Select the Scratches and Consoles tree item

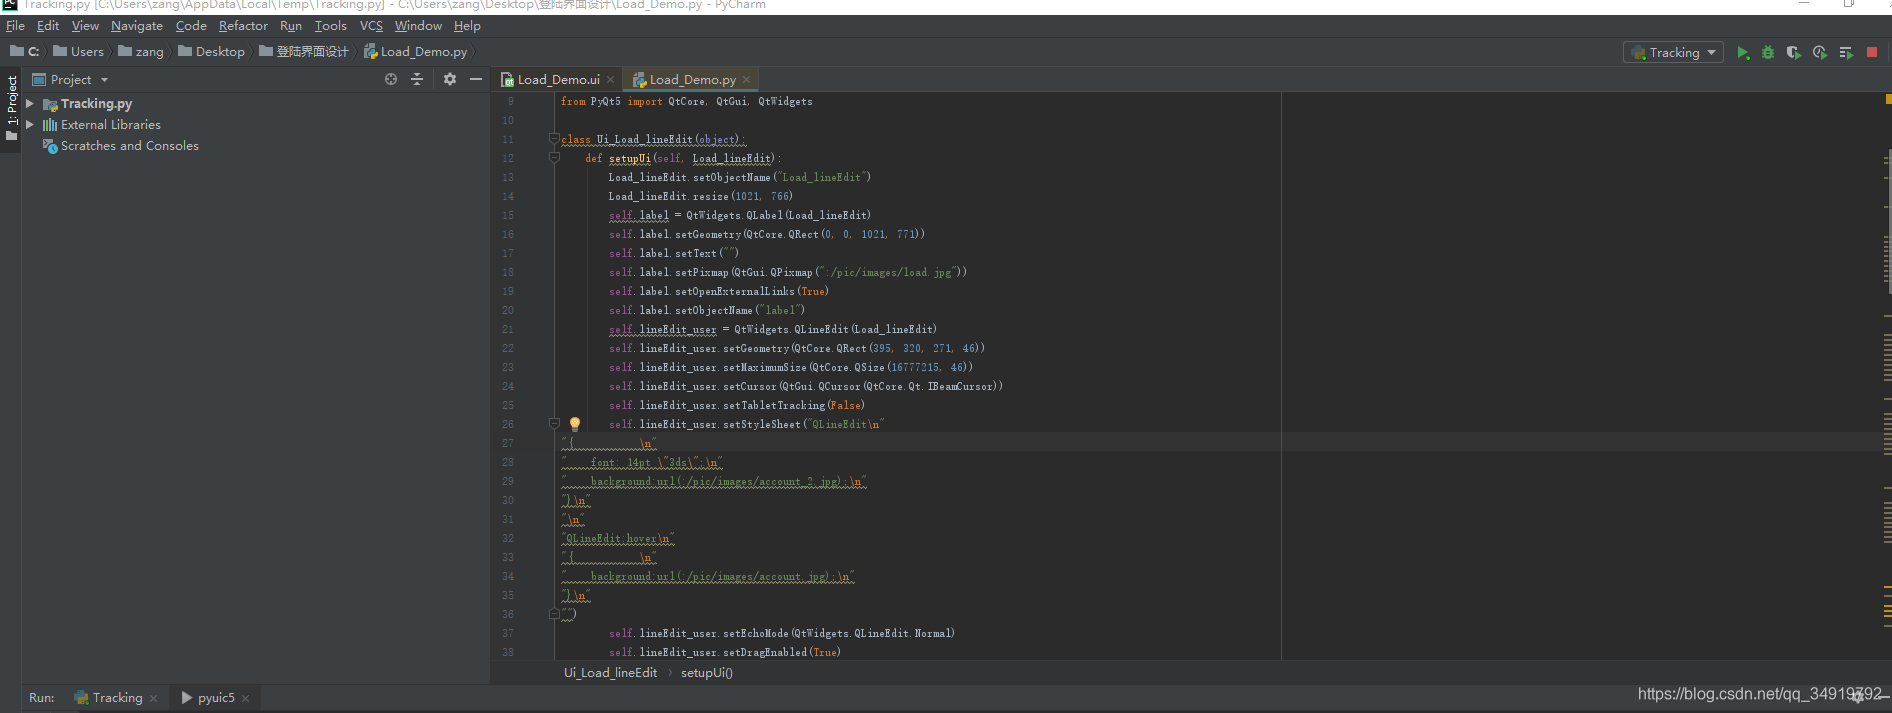(x=130, y=146)
